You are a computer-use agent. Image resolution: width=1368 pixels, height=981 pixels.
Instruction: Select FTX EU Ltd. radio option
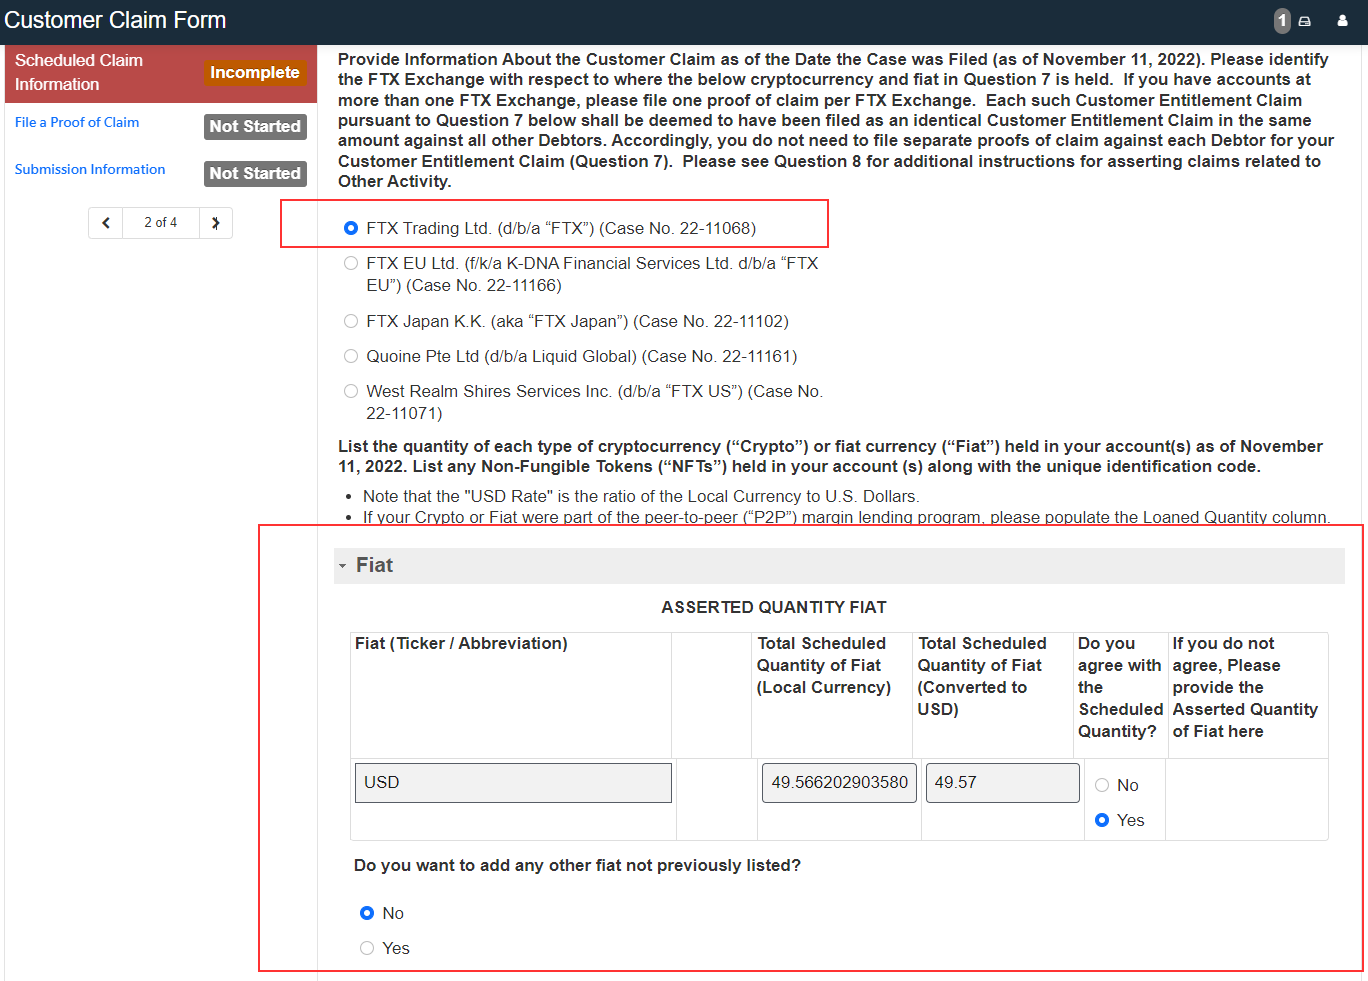[351, 263]
